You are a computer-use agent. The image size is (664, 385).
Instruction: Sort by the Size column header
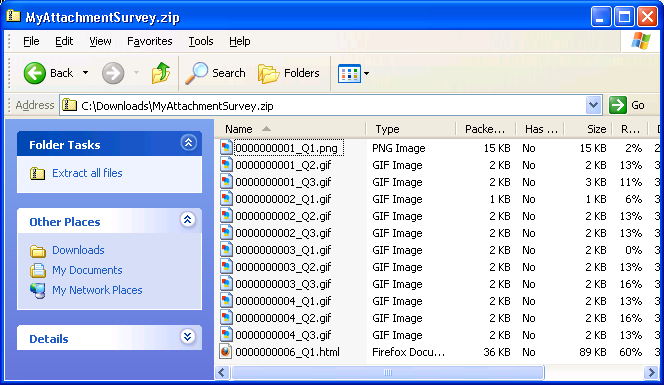coord(588,129)
